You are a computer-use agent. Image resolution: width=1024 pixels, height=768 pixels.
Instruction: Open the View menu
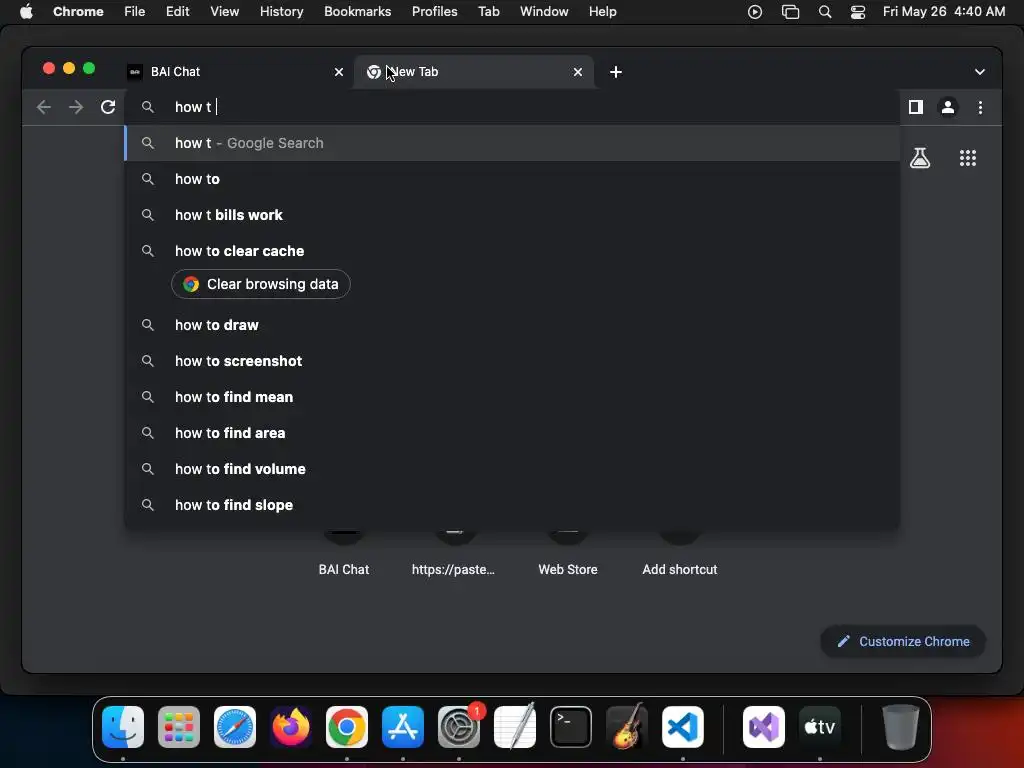(224, 12)
